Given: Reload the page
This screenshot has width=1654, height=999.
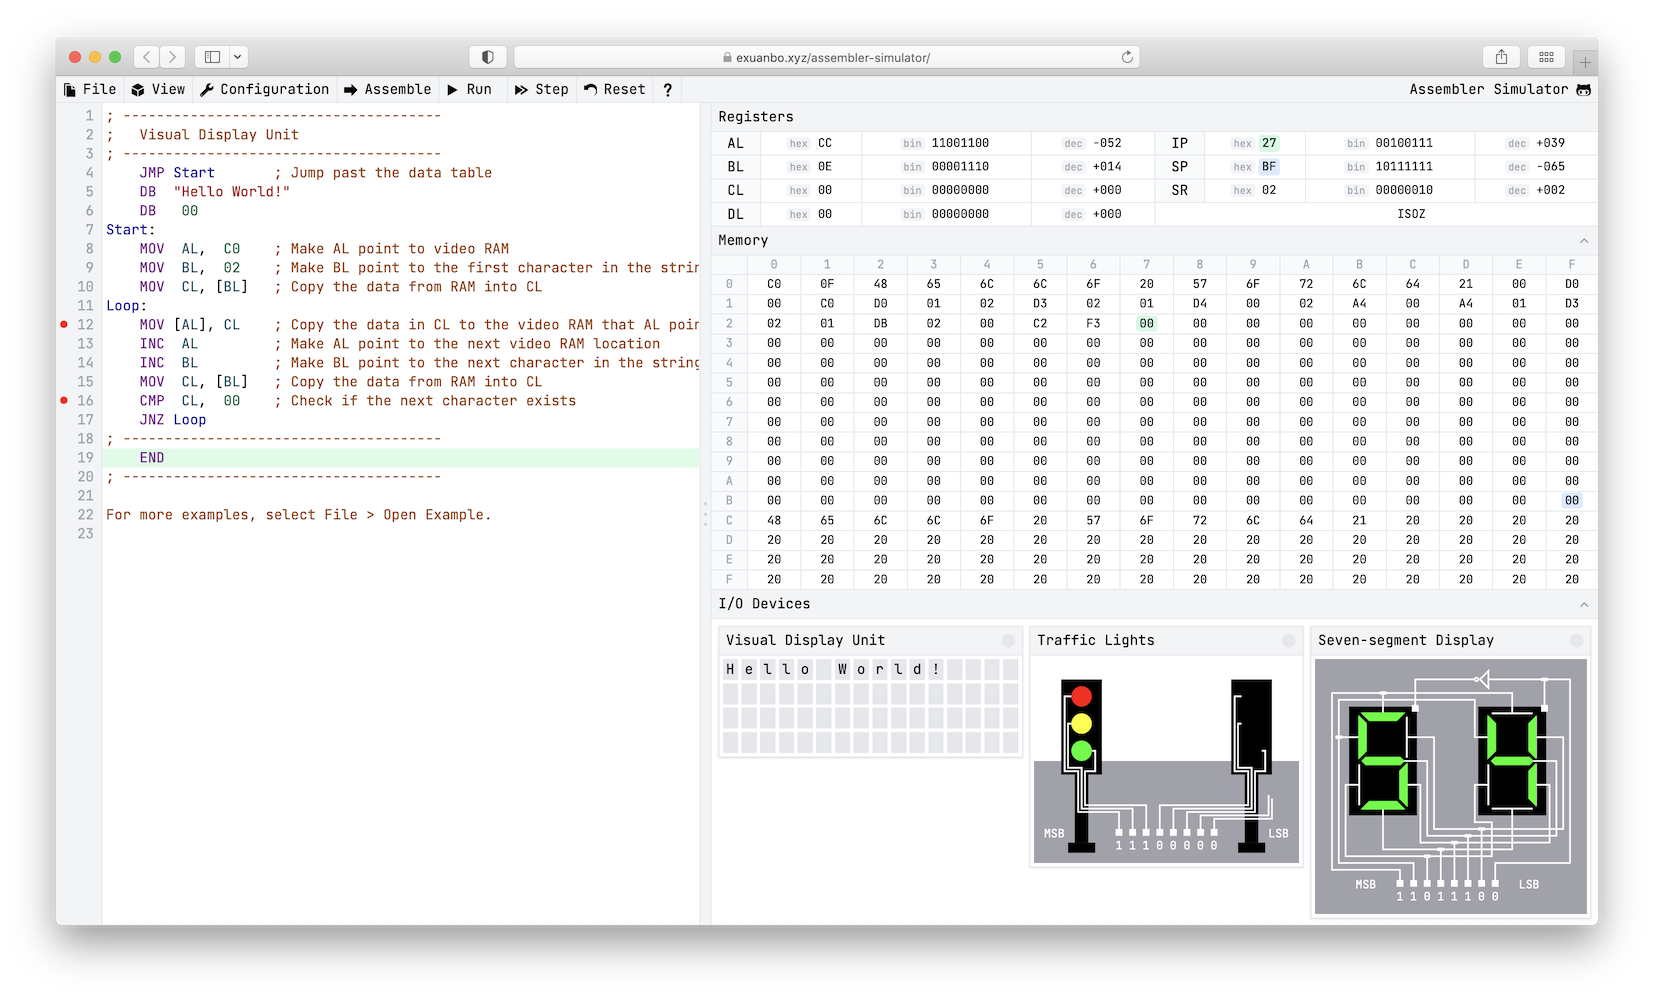Looking at the screenshot, I should coord(1127,57).
